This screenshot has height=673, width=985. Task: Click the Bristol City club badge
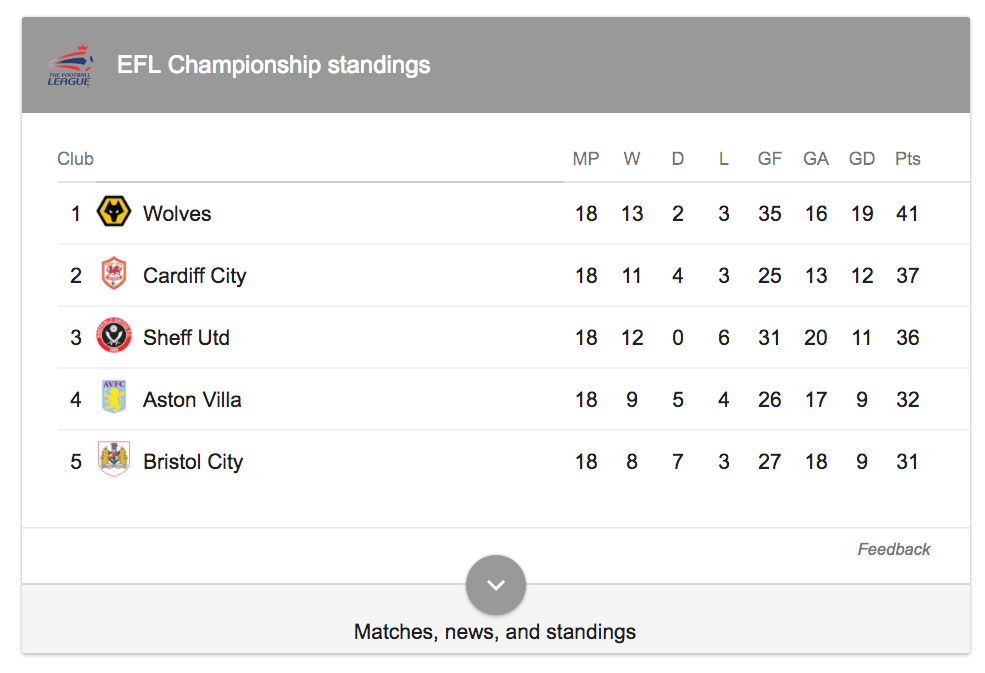coord(113,461)
